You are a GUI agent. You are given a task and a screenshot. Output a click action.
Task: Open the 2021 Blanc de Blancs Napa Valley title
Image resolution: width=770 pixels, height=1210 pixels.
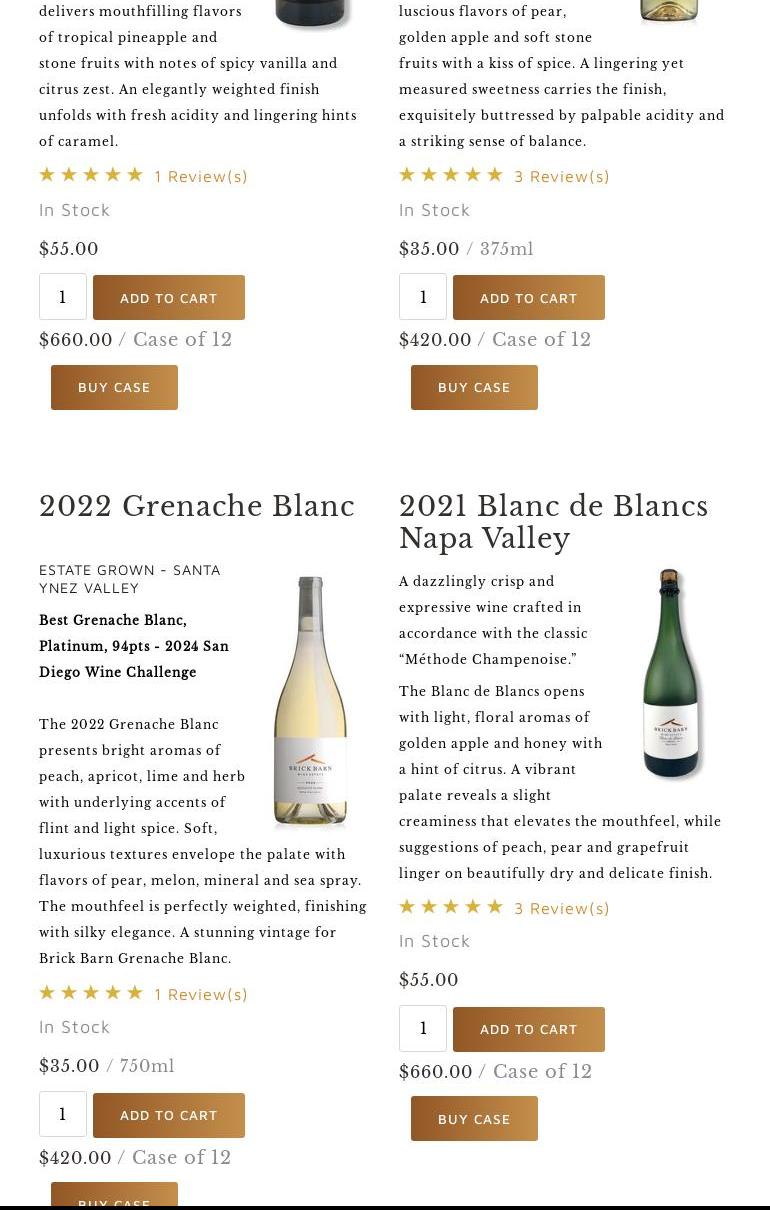(x=553, y=522)
